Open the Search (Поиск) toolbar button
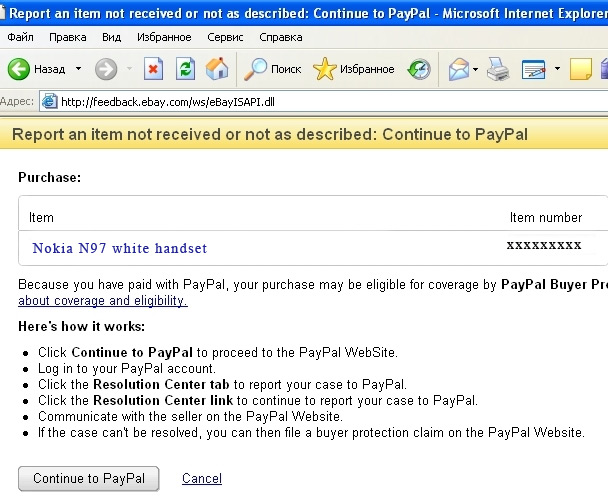 pyautogui.click(x=273, y=69)
